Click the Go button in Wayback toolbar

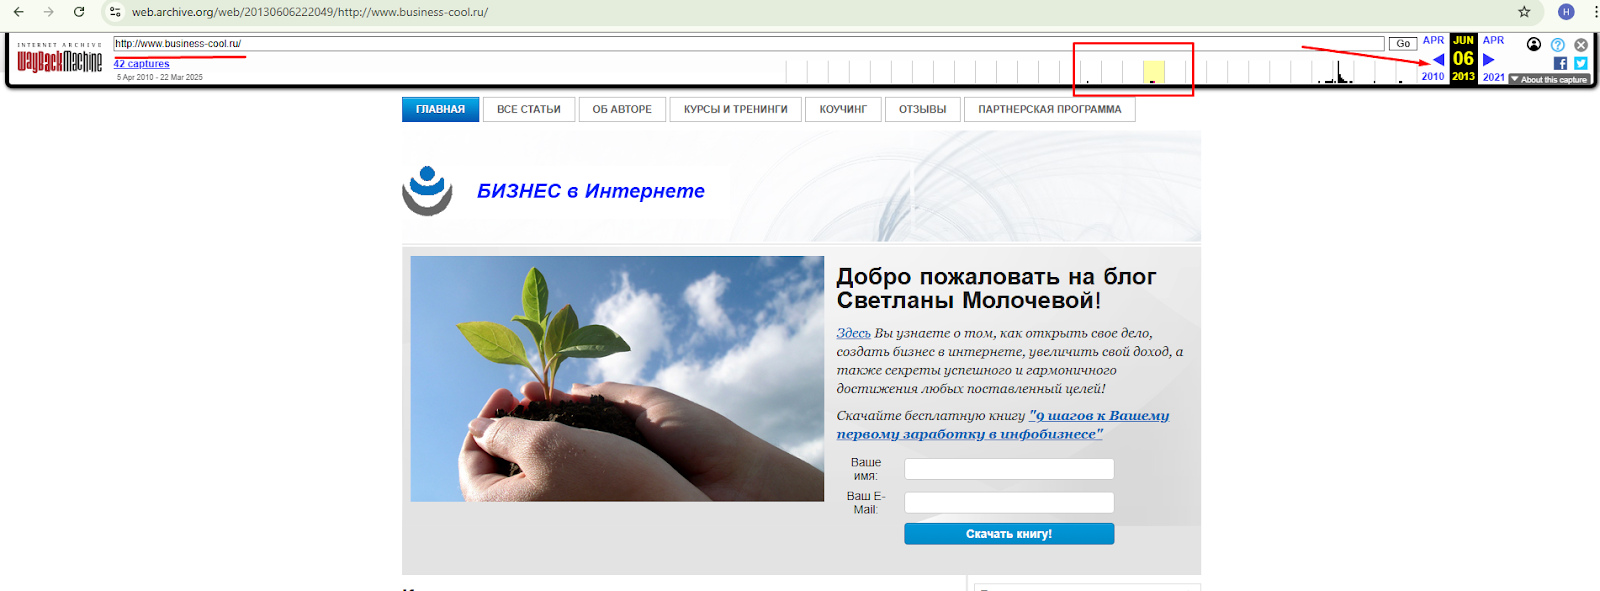click(1403, 44)
